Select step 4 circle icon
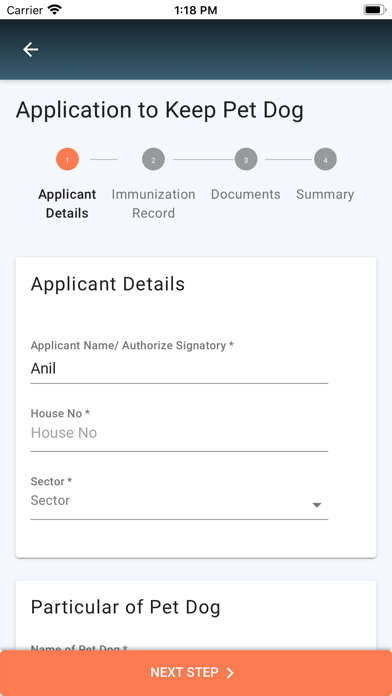The width and height of the screenshot is (392, 696). coord(325,159)
